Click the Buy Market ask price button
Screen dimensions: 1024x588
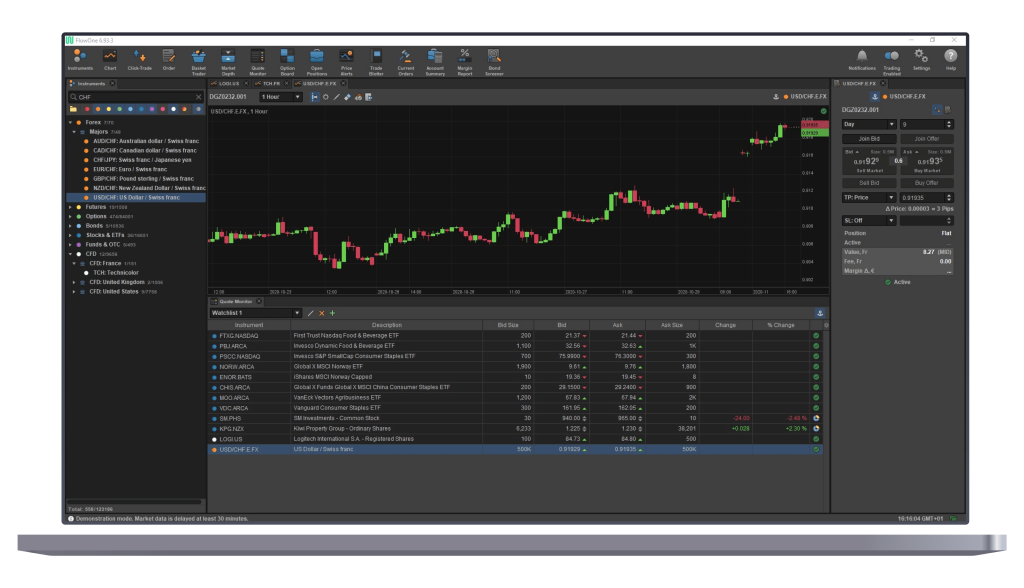click(929, 163)
